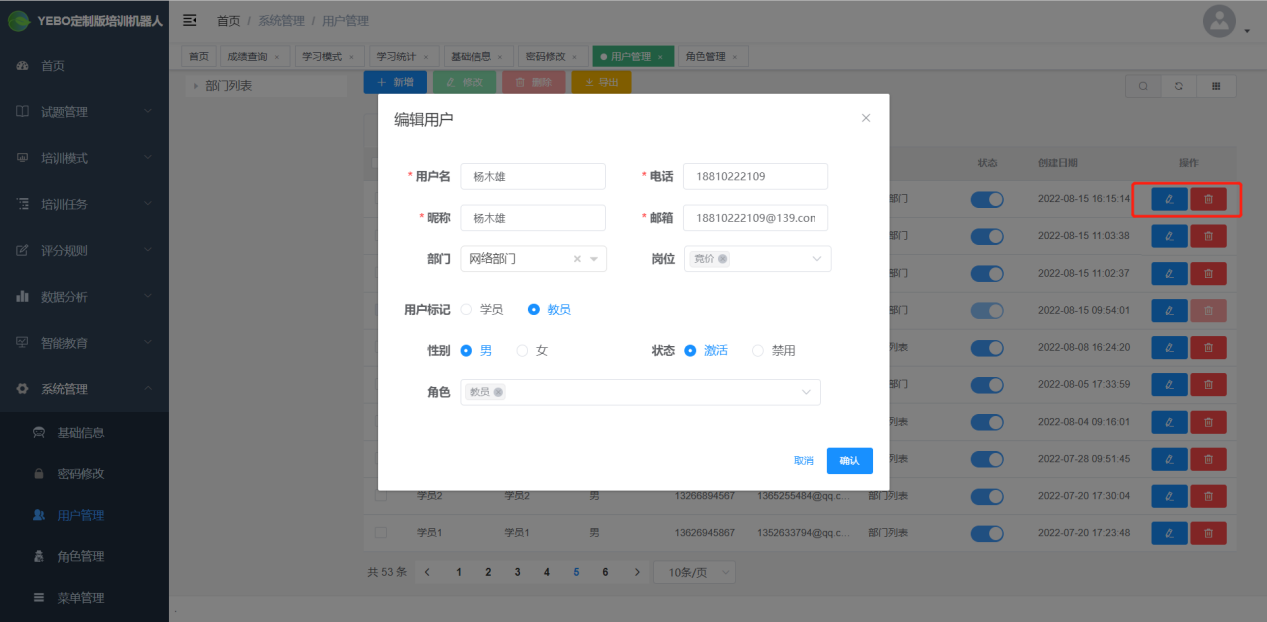
Task: Delete the user created 2022-08-15 11:03:38
Action: click(x=1208, y=236)
